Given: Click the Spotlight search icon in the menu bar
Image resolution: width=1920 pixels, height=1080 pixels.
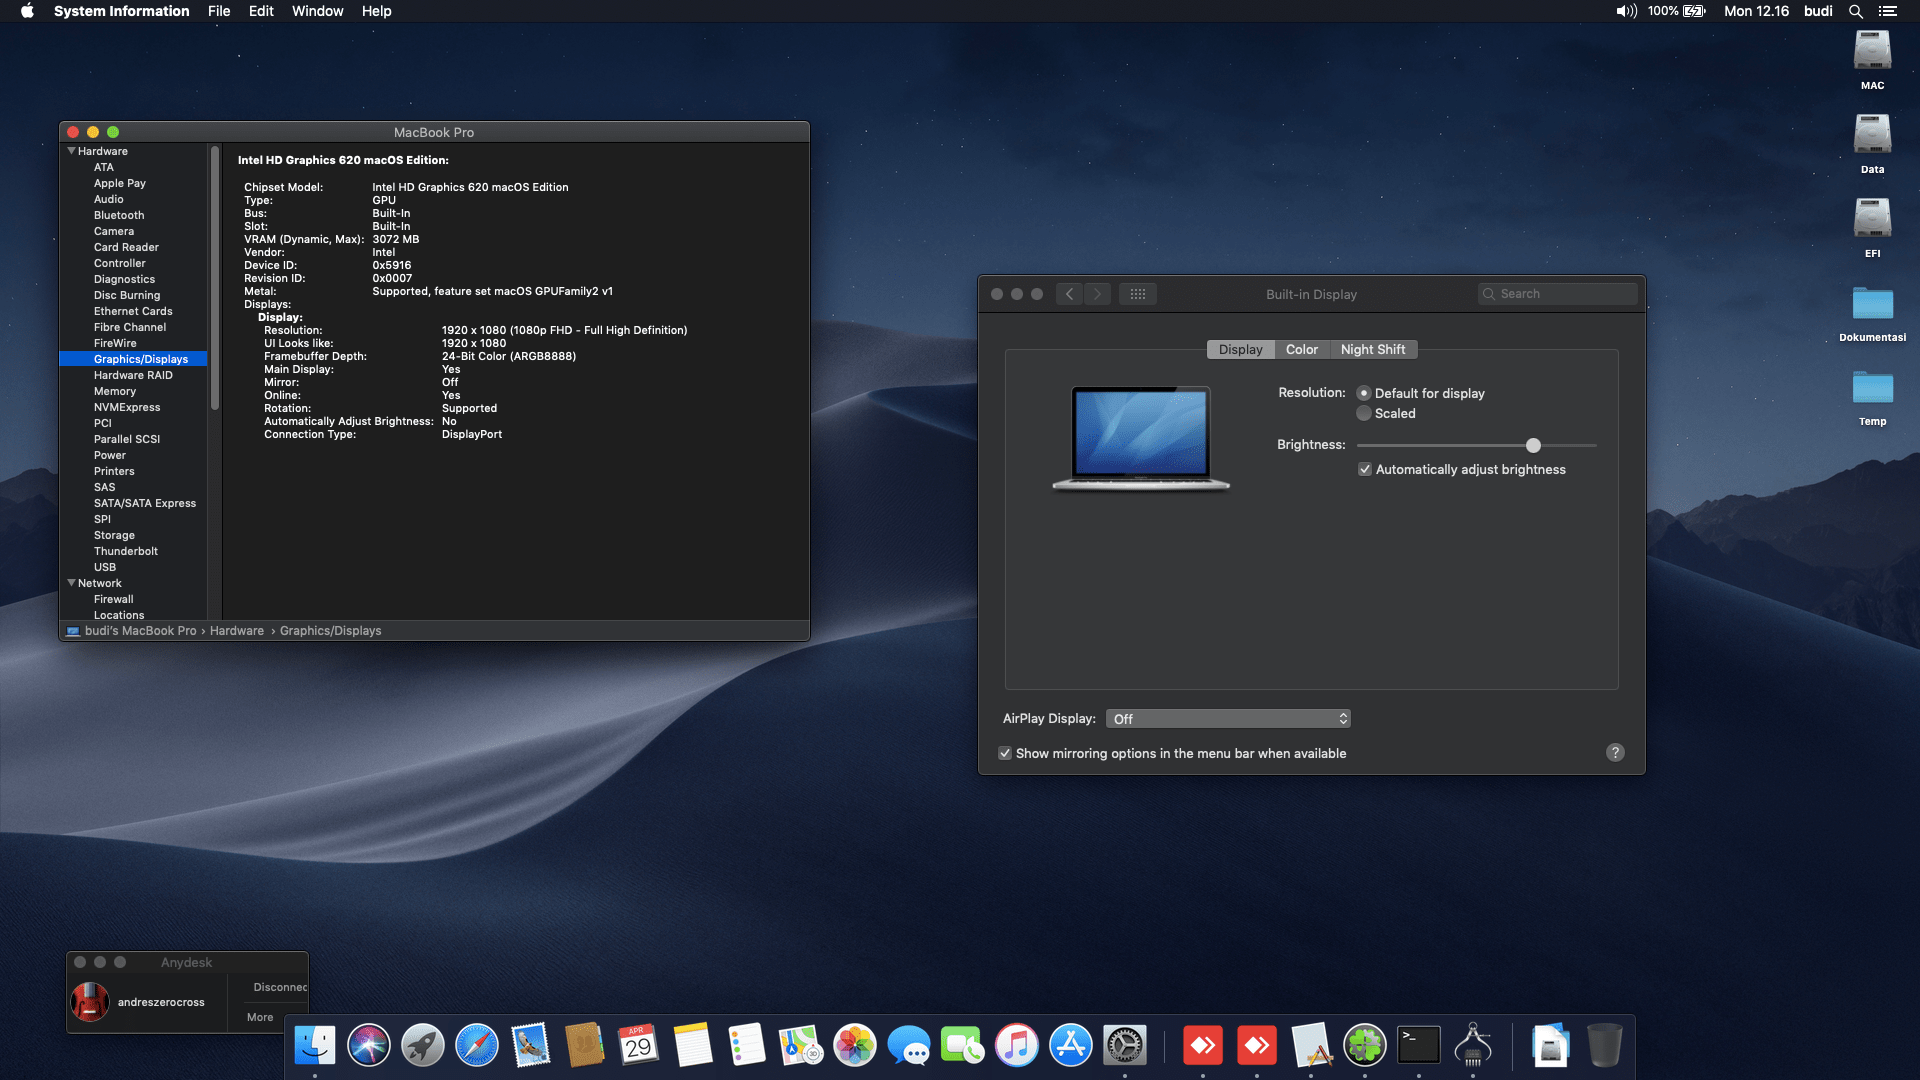Looking at the screenshot, I should (x=1855, y=11).
